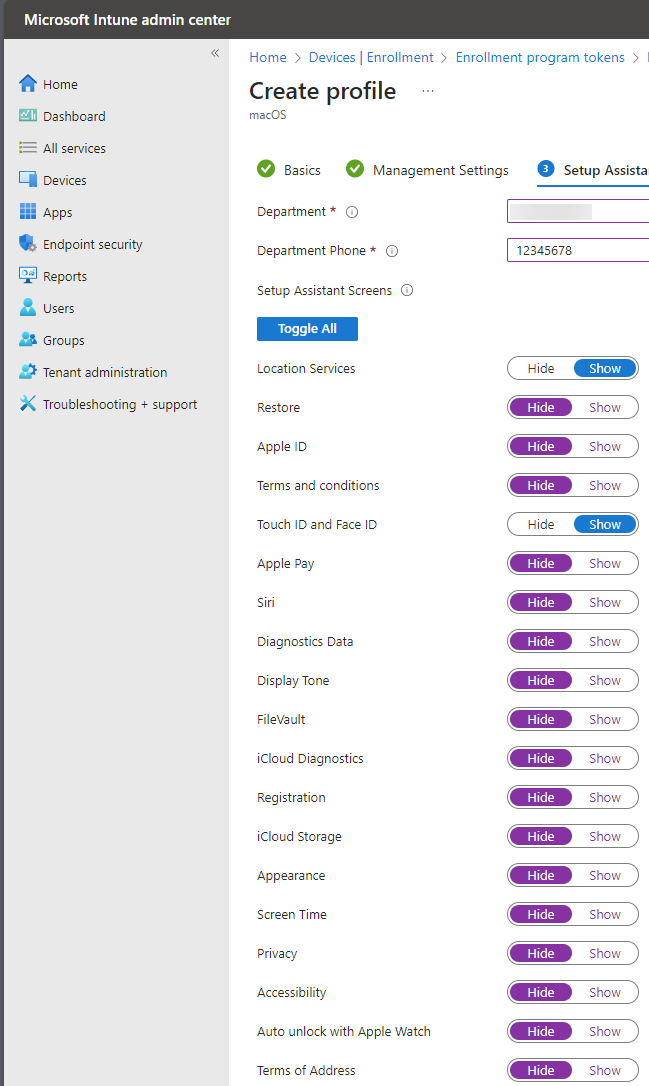The image size is (649, 1086).
Task: Set Location Services to Hide
Action: [541, 368]
